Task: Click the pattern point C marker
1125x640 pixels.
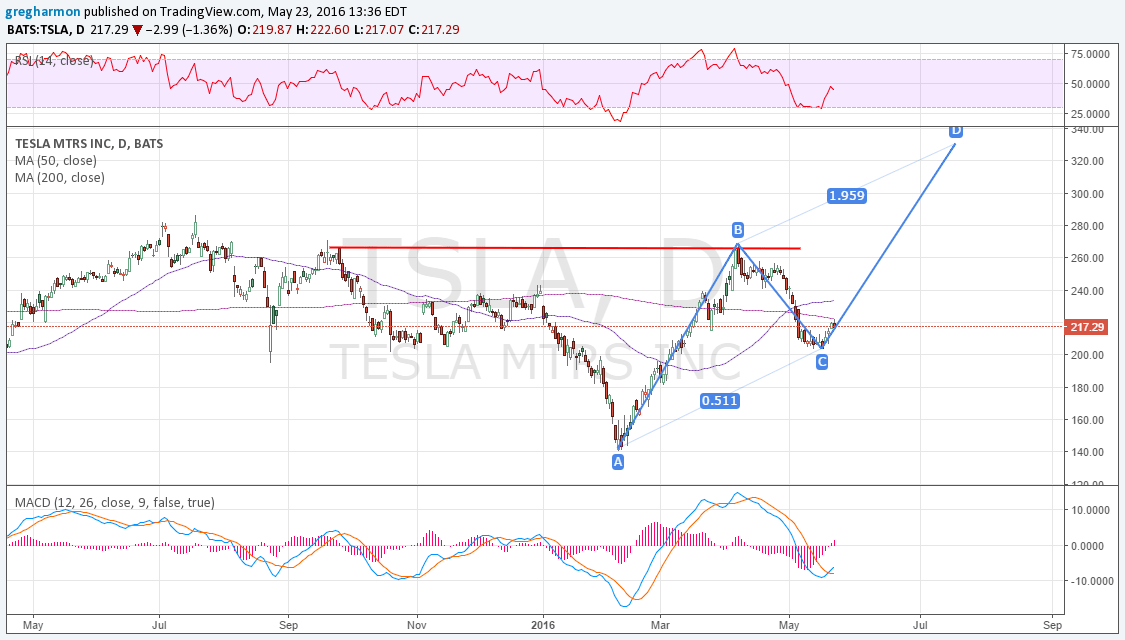Action: point(822,362)
